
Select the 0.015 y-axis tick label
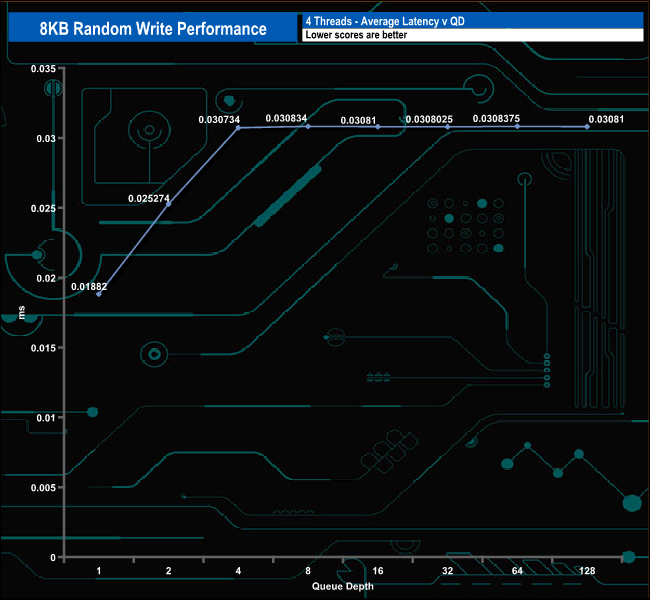43,348
